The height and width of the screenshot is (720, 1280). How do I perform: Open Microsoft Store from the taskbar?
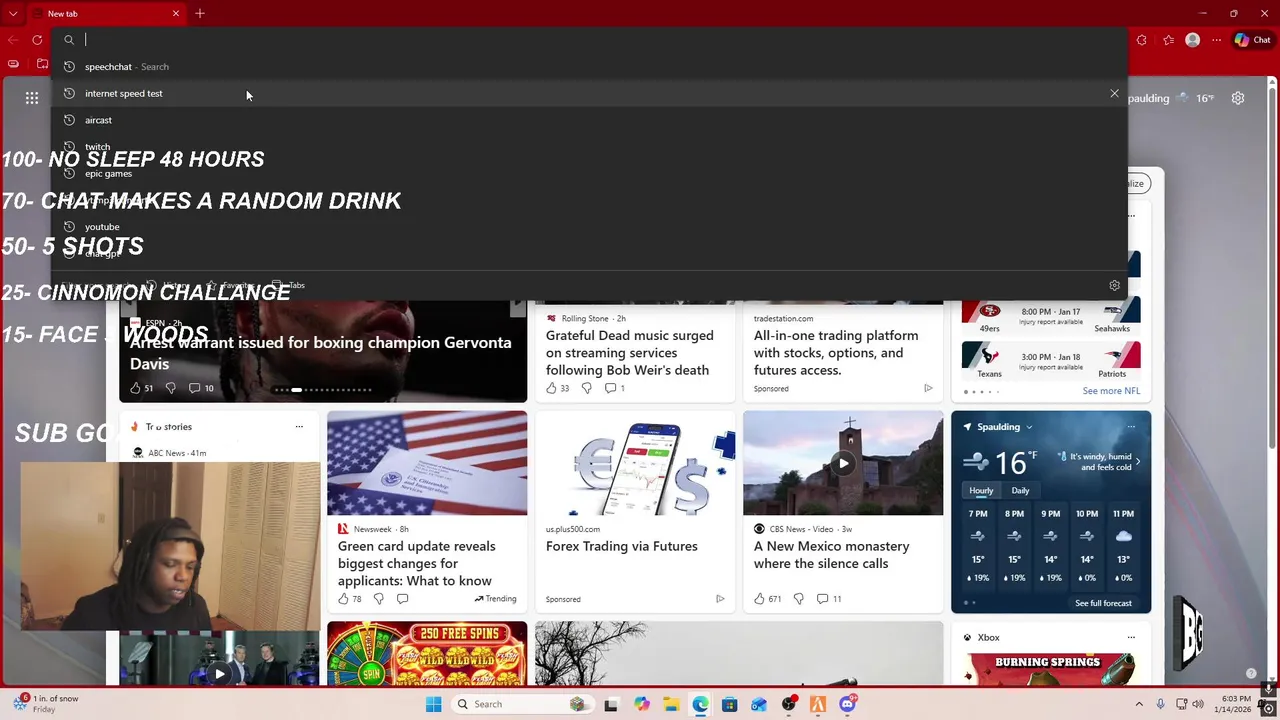[x=729, y=704]
